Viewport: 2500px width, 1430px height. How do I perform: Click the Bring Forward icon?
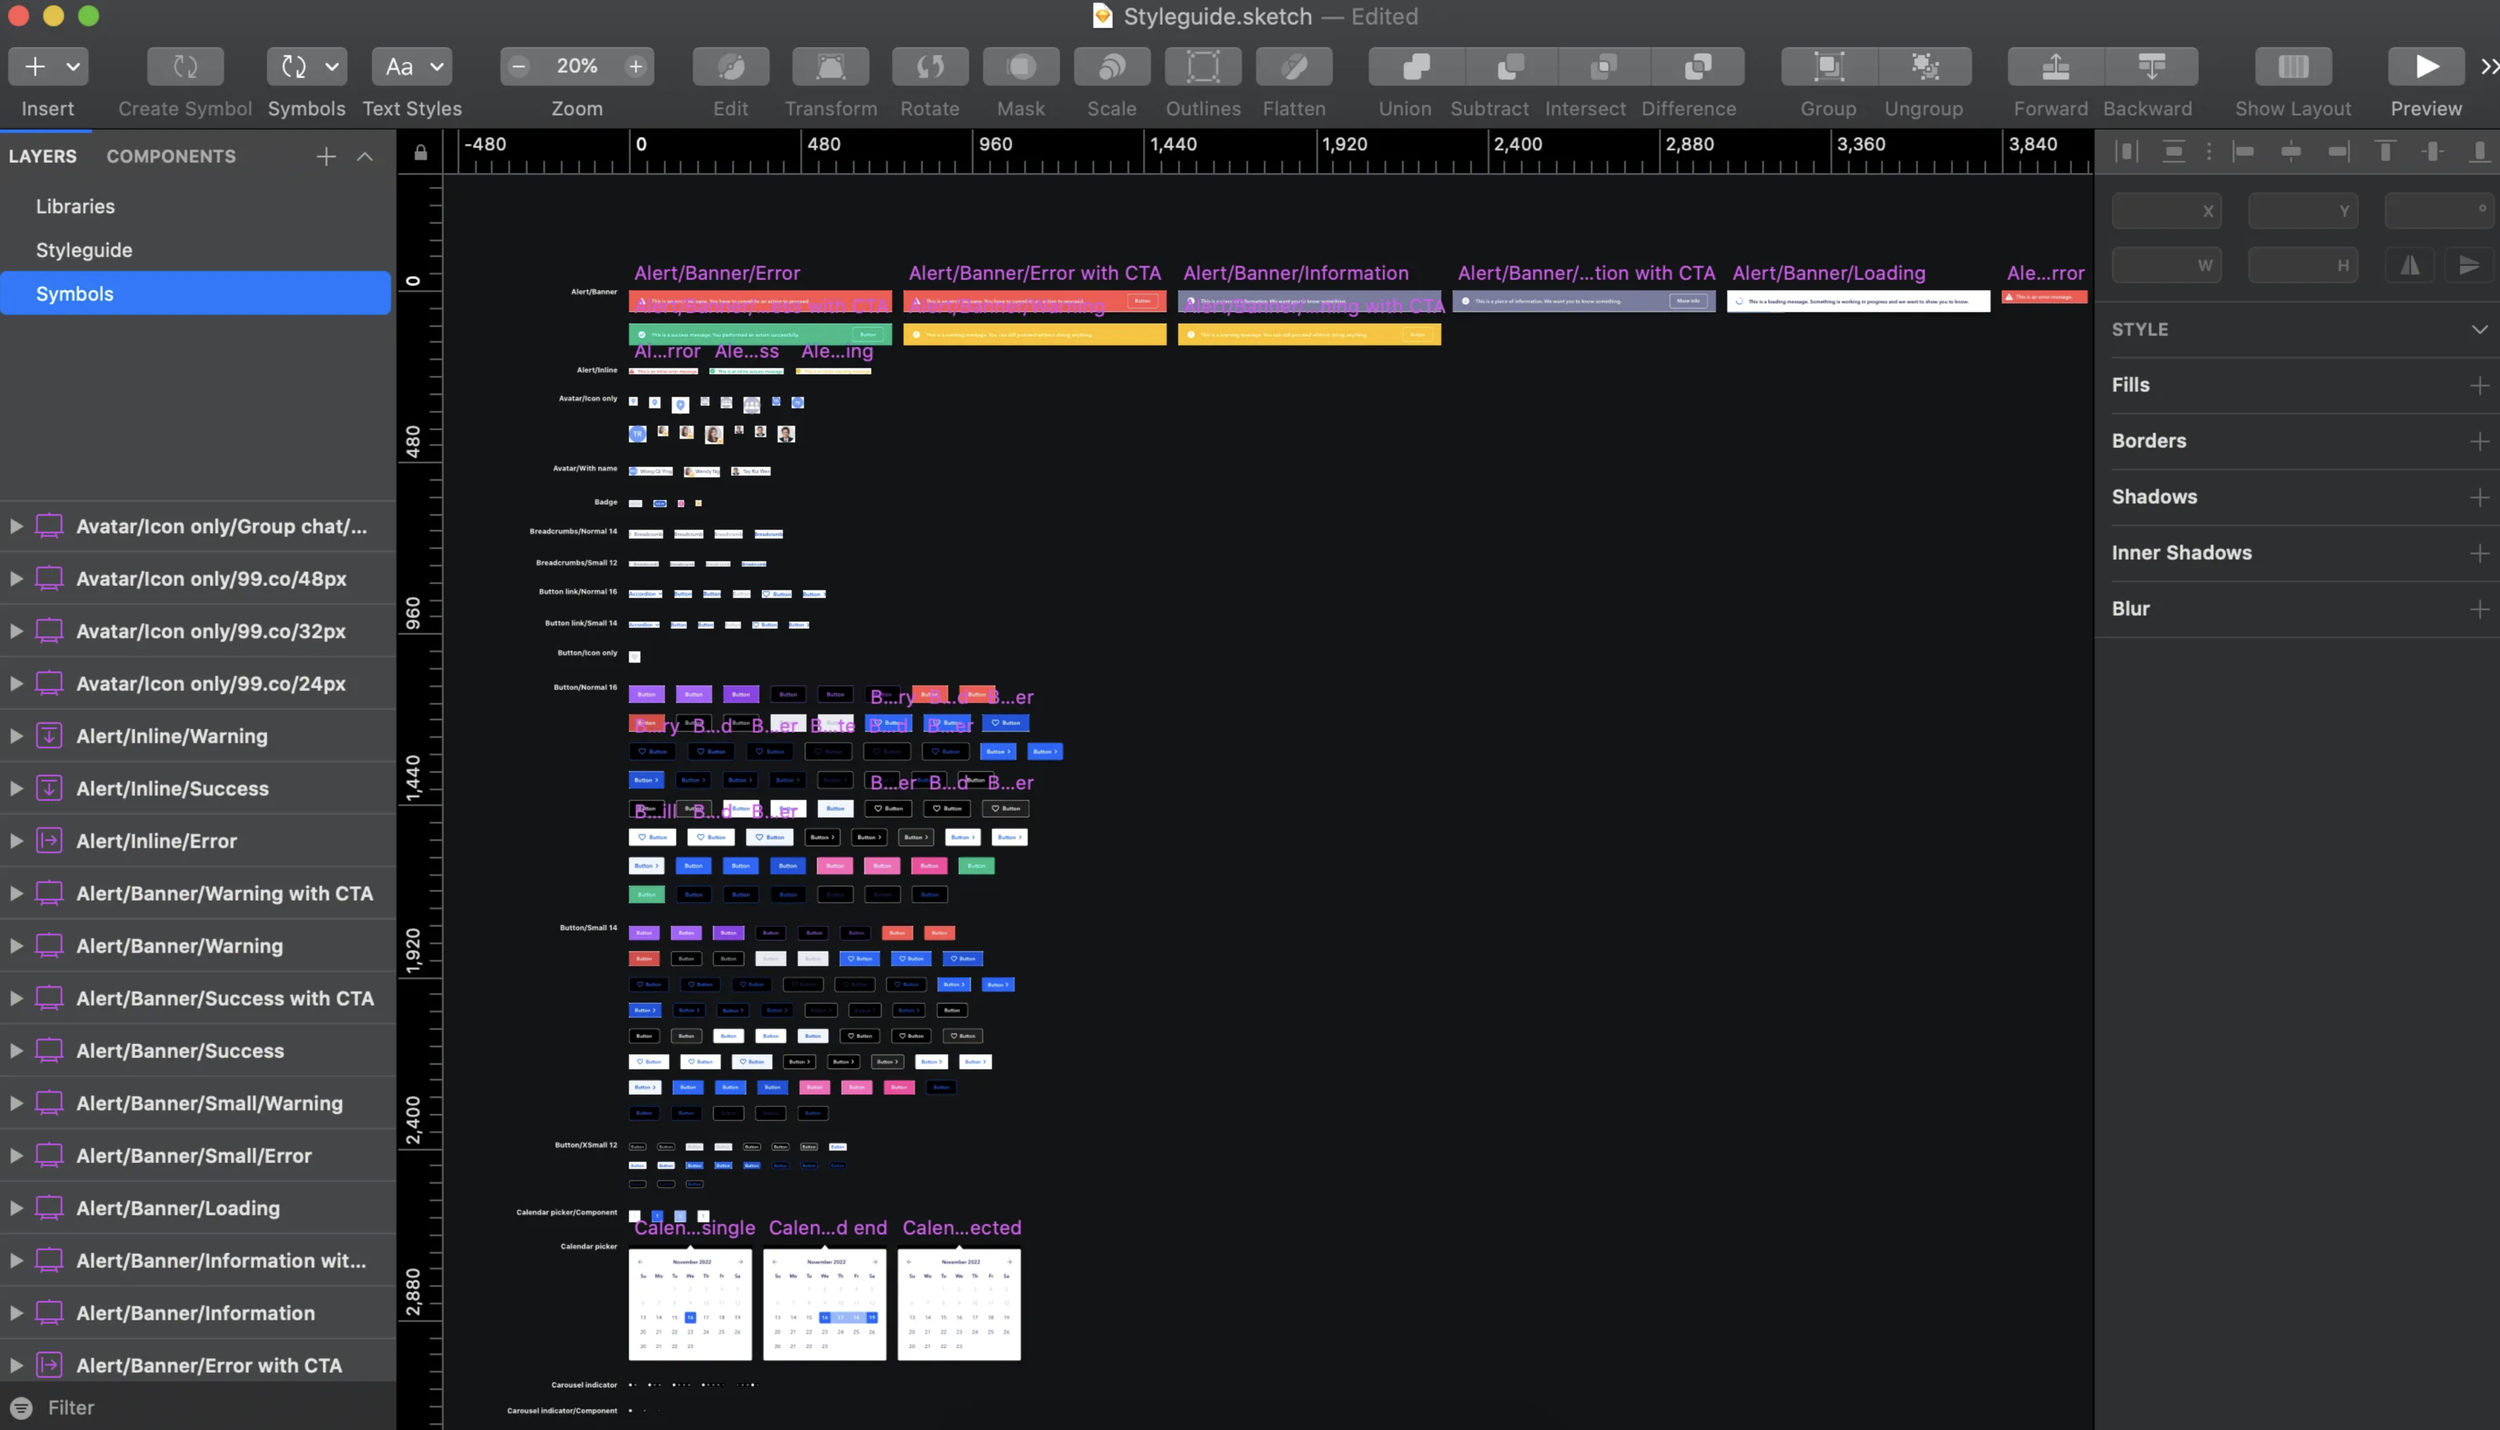tap(2054, 67)
